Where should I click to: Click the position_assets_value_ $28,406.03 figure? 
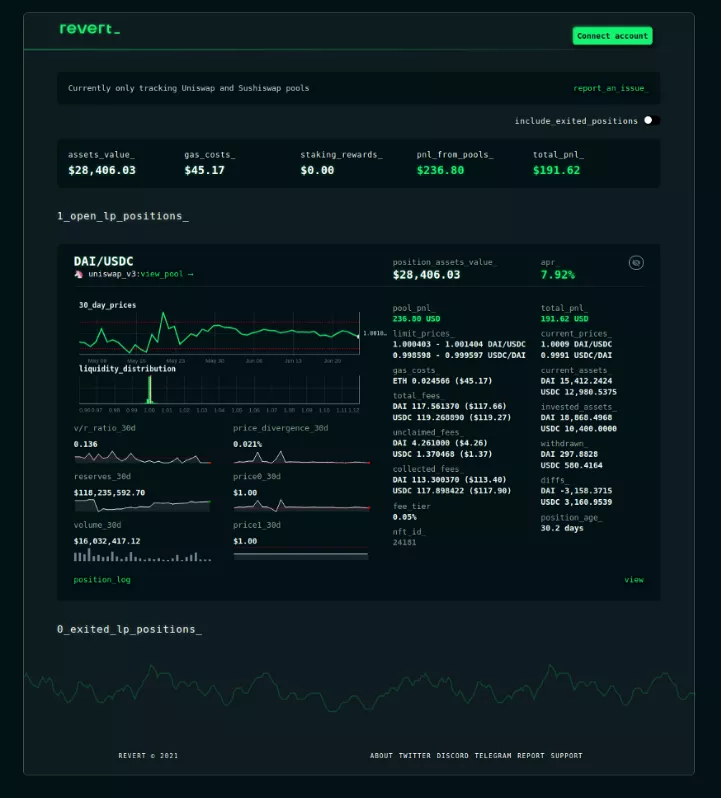(426, 275)
